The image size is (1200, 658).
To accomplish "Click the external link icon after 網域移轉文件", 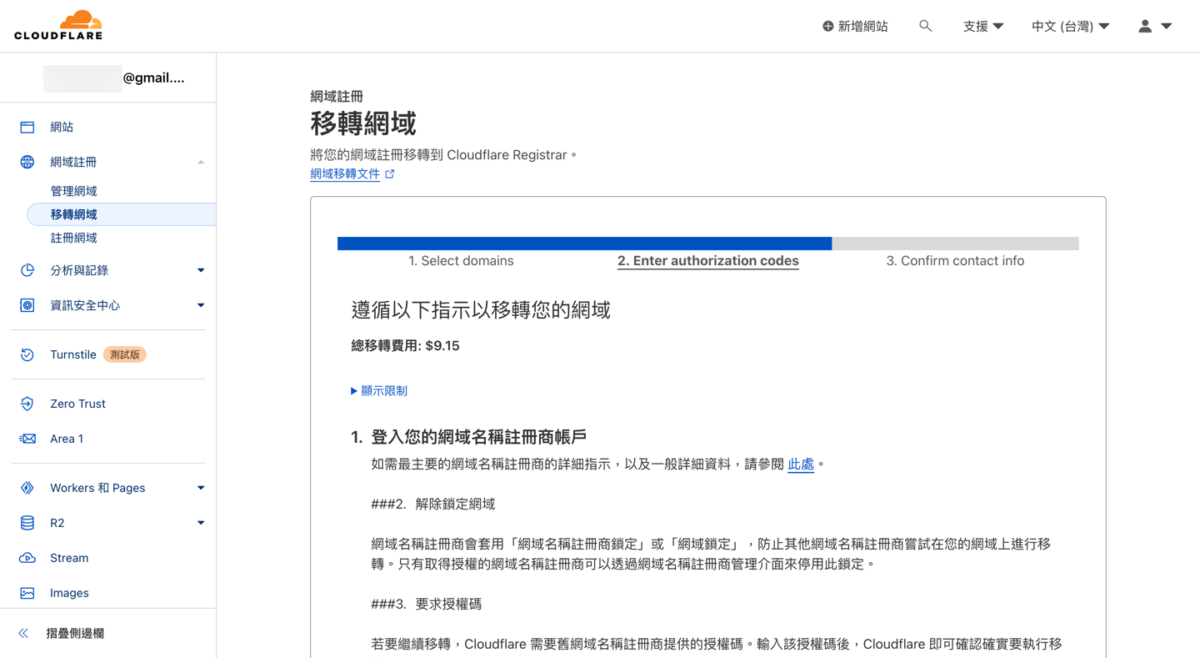I will point(390,174).
